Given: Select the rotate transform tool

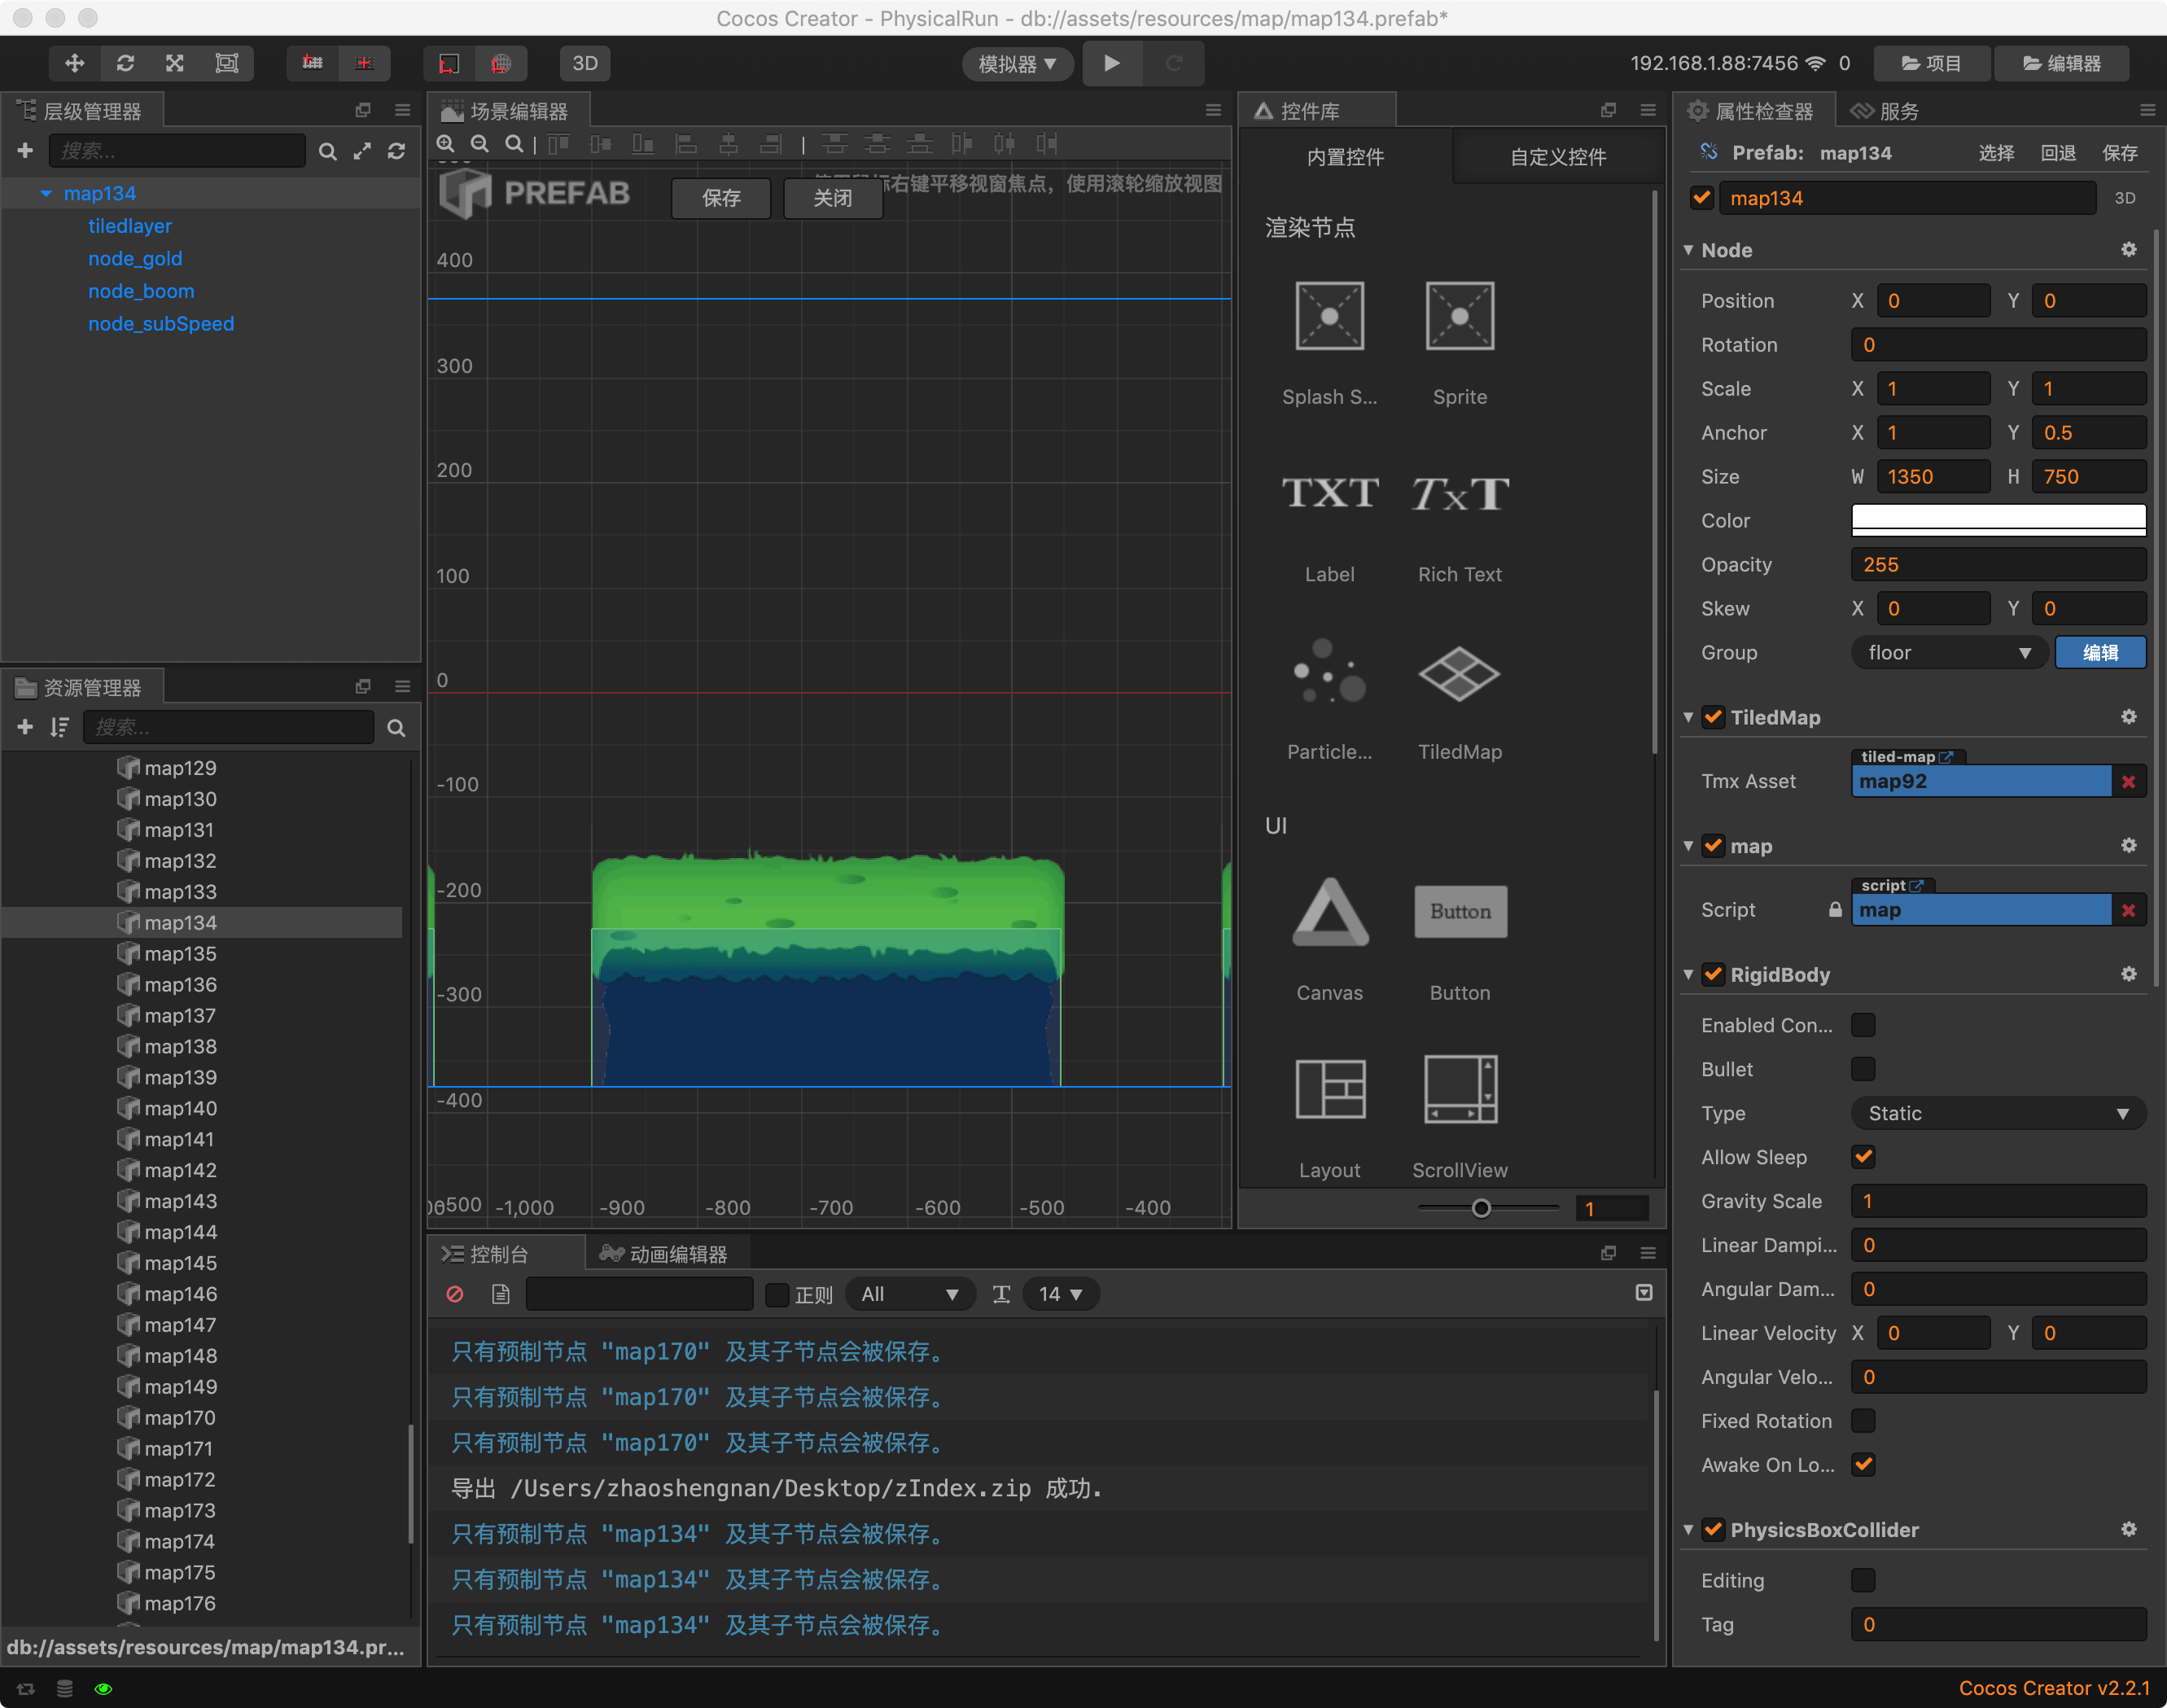Looking at the screenshot, I should pyautogui.click(x=125, y=63).
